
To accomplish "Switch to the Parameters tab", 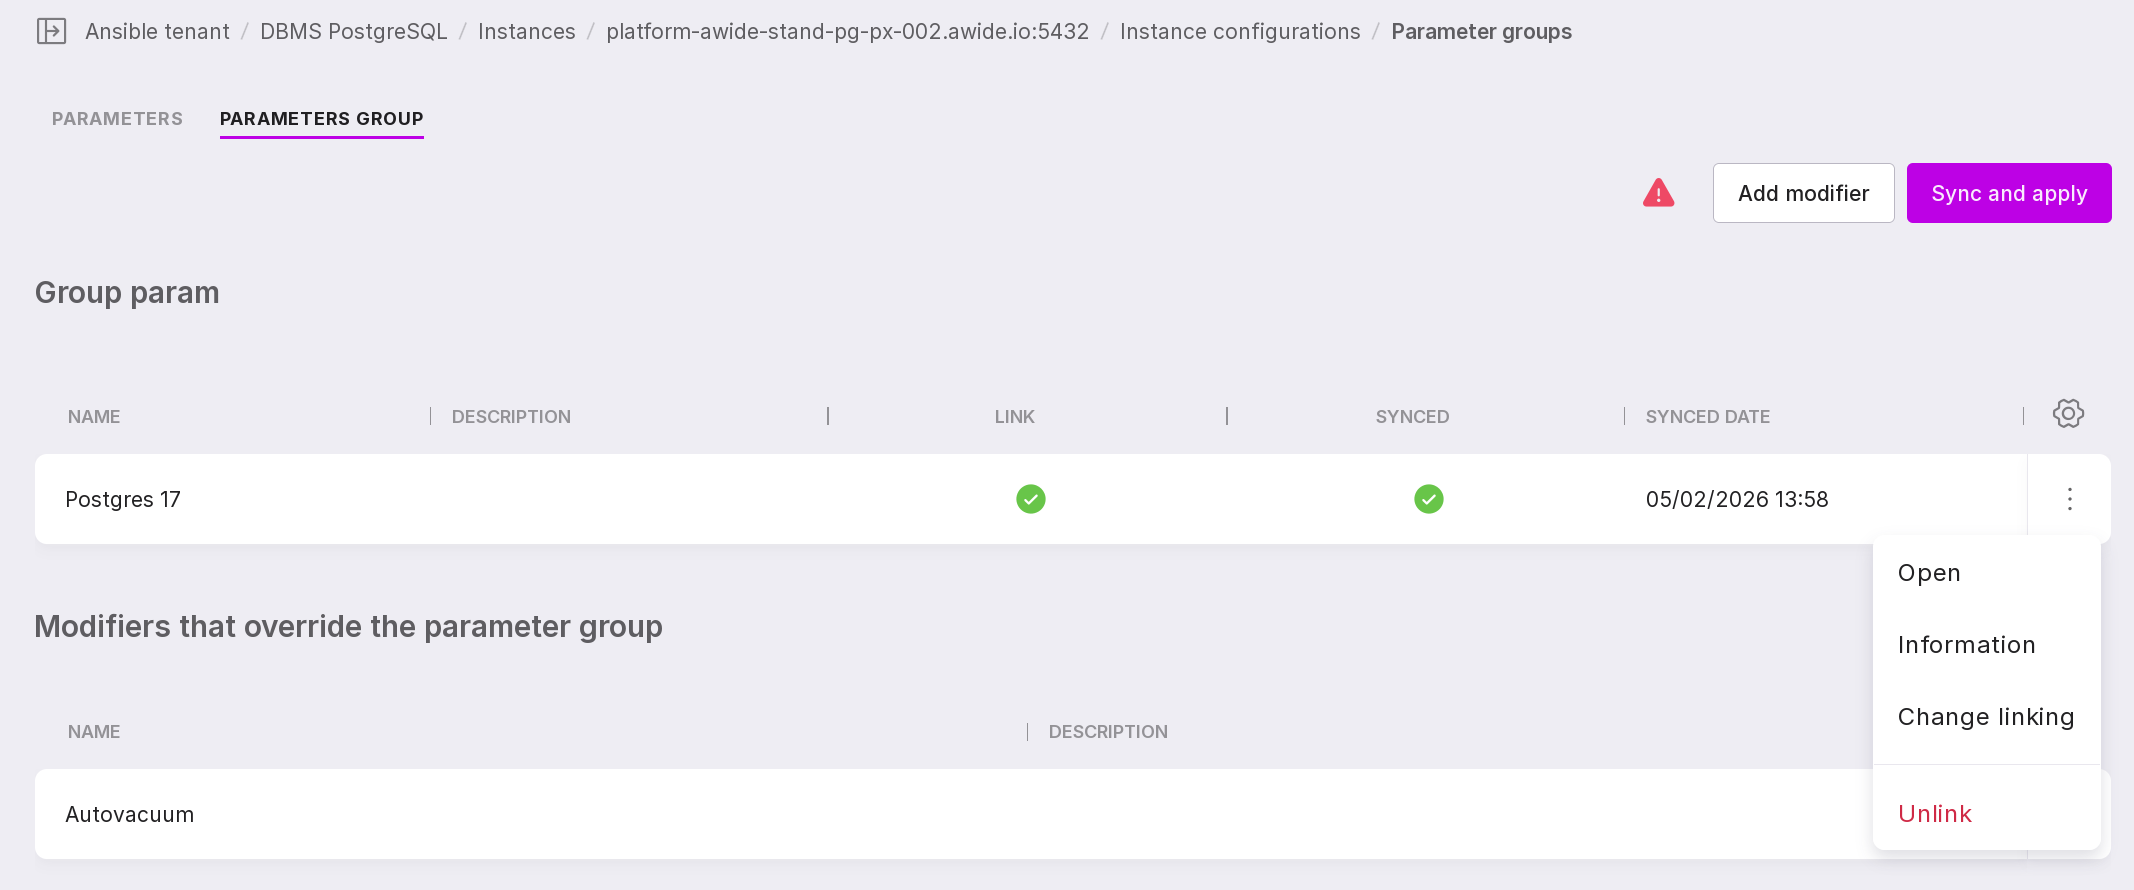I will point(117,119).
